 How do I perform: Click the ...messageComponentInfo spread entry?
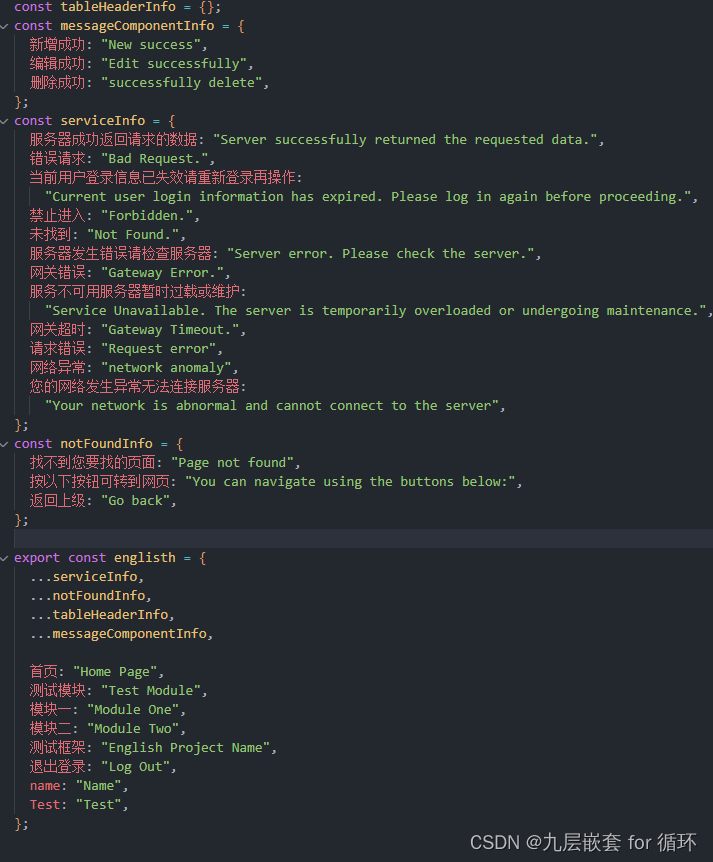[121, 634]
